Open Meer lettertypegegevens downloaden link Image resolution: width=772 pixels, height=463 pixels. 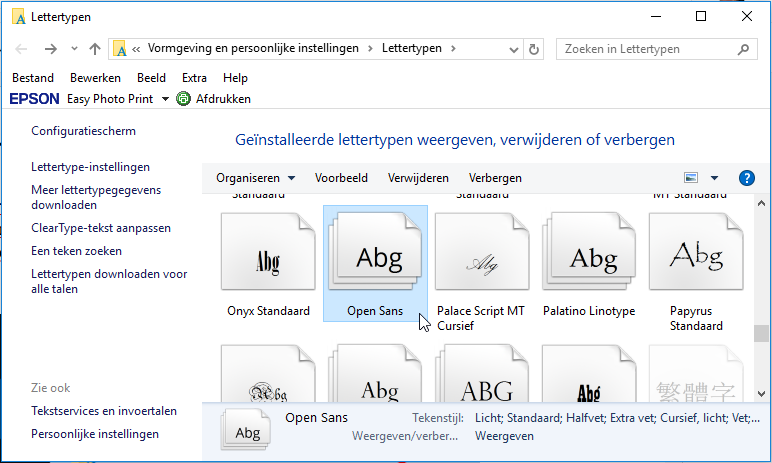(96, 198)
